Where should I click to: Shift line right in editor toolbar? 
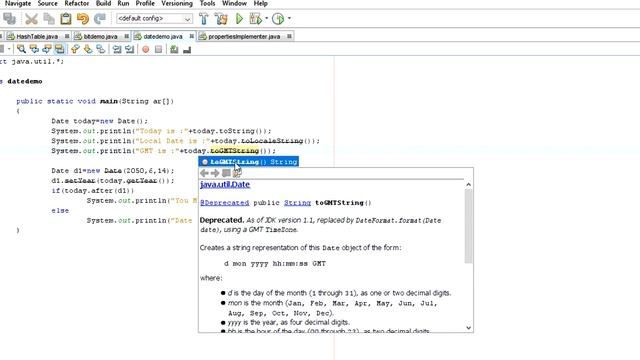click(x=129, y=49)
